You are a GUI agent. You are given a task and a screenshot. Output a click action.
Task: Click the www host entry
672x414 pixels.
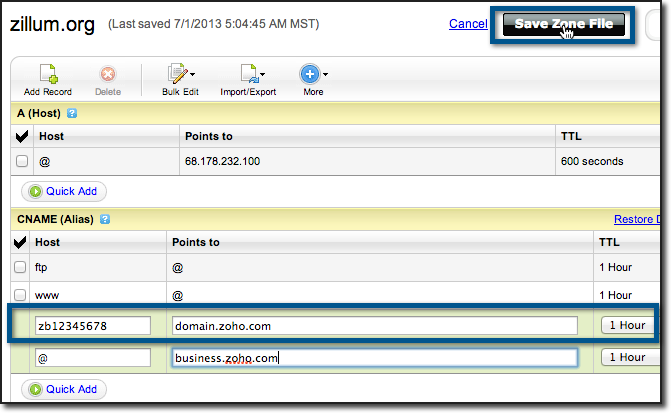pos(47,295)
